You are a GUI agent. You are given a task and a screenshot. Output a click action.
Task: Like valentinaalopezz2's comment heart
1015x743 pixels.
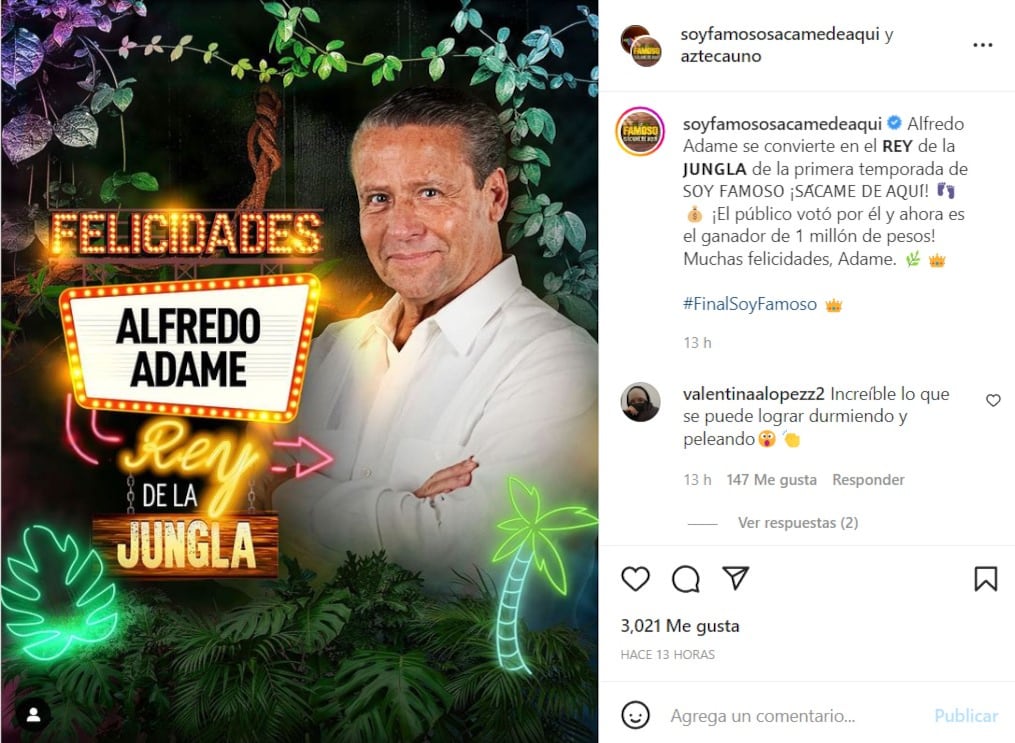[993, 401]
